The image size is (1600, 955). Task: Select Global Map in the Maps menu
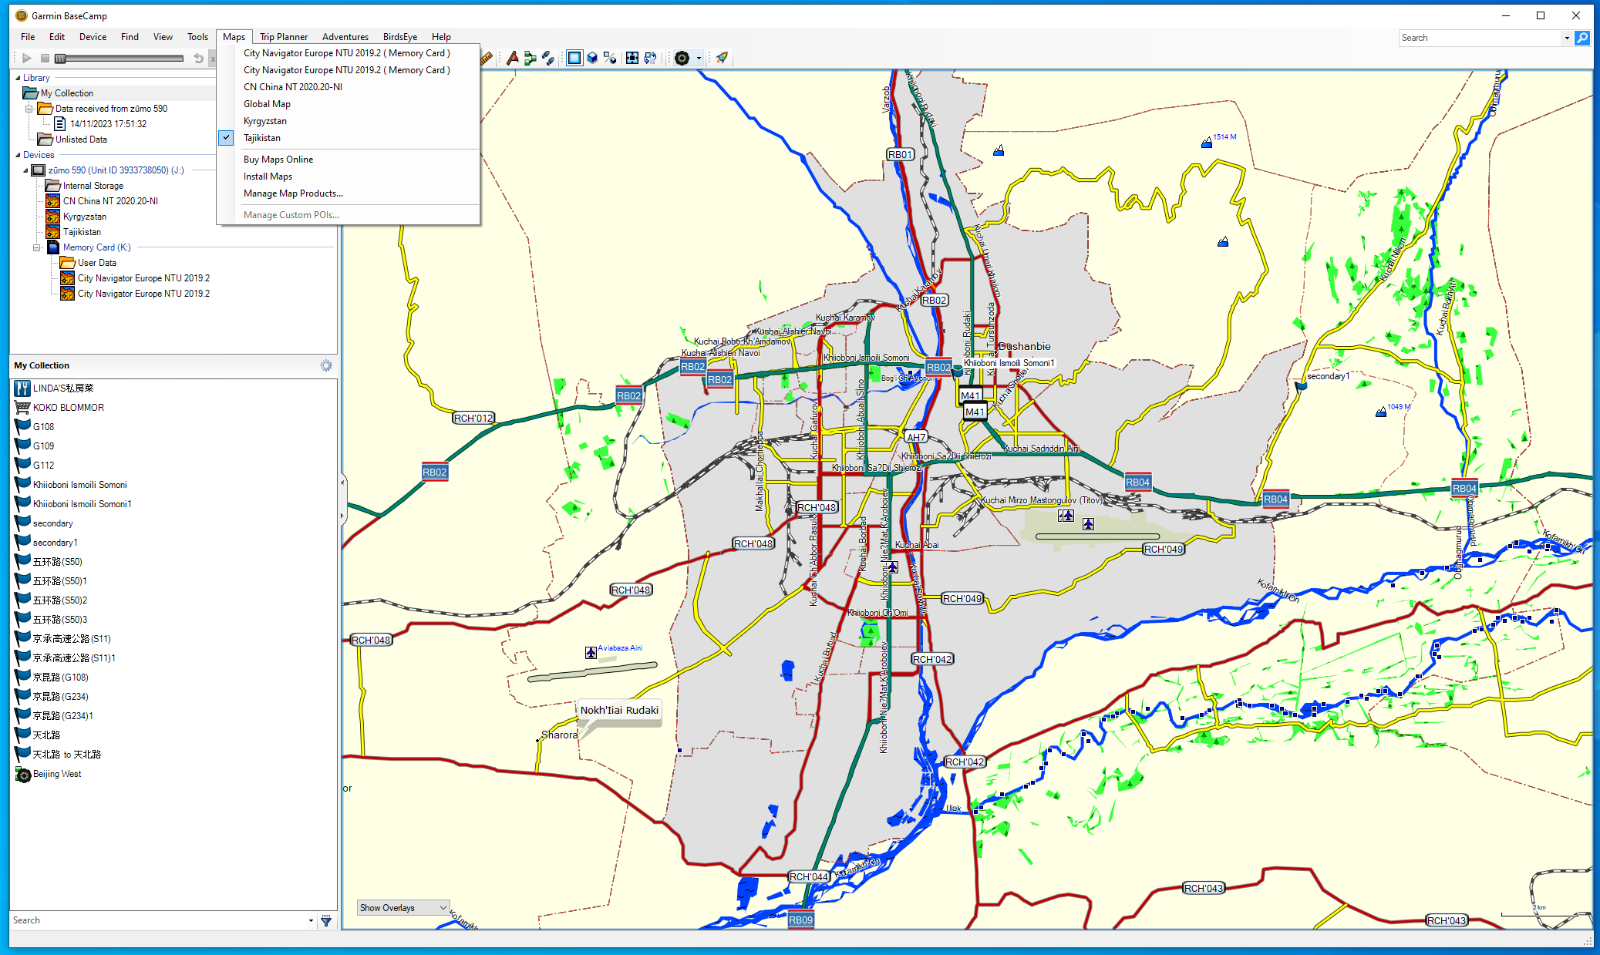tap(348, 104)
